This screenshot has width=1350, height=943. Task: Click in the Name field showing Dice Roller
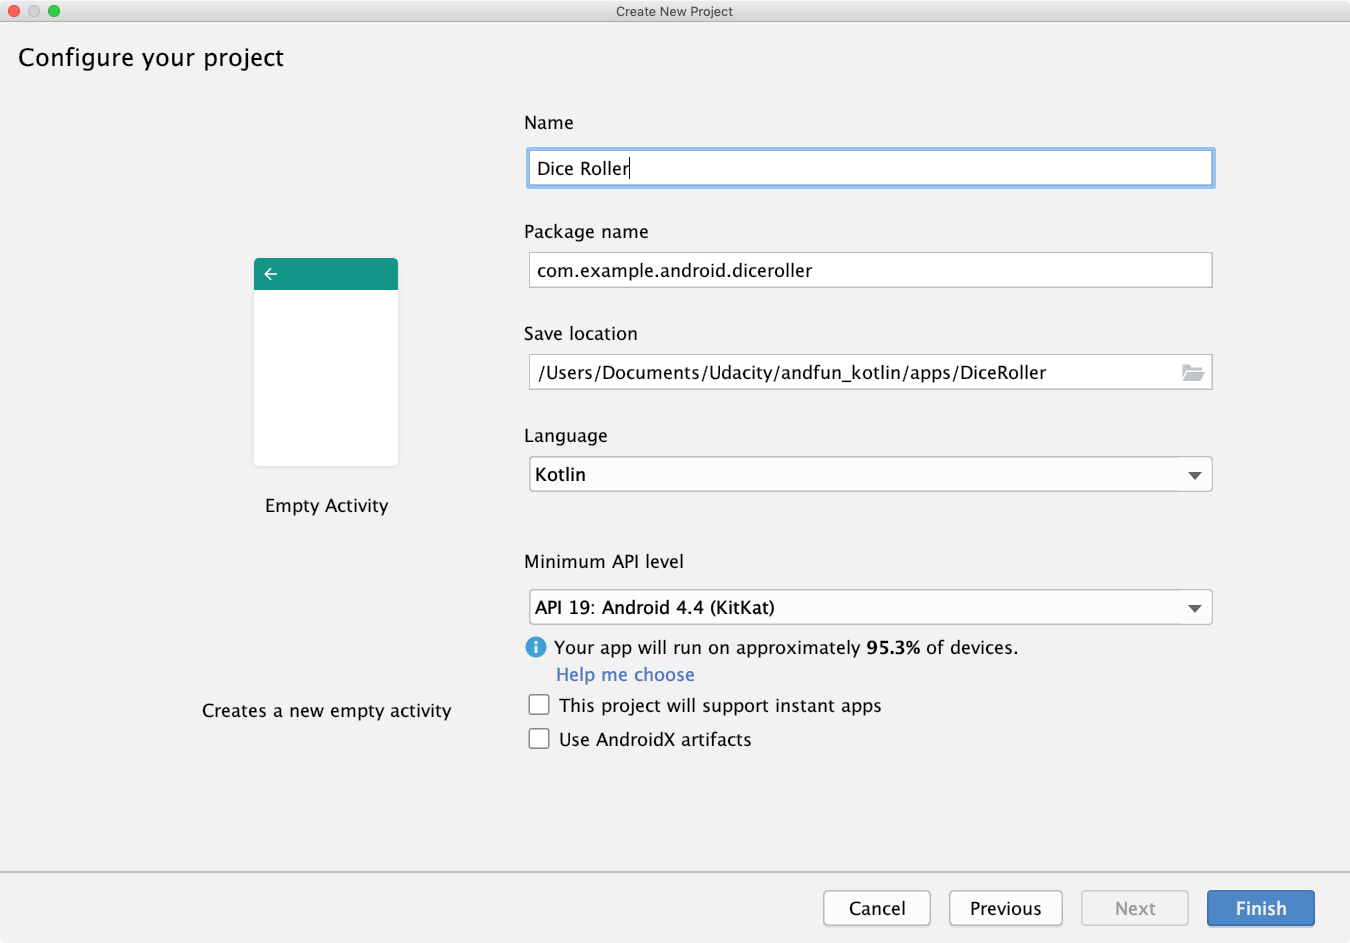coord(870,167)
